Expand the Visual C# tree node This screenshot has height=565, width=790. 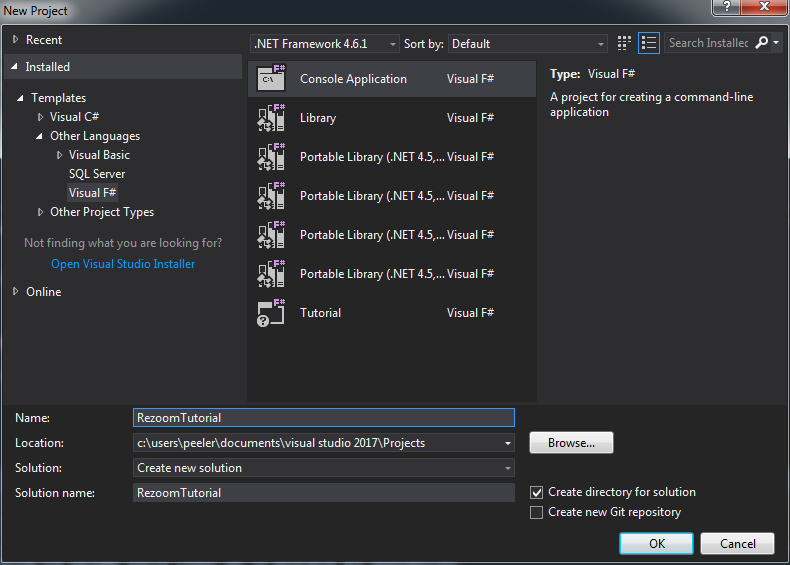coord(41,117)
